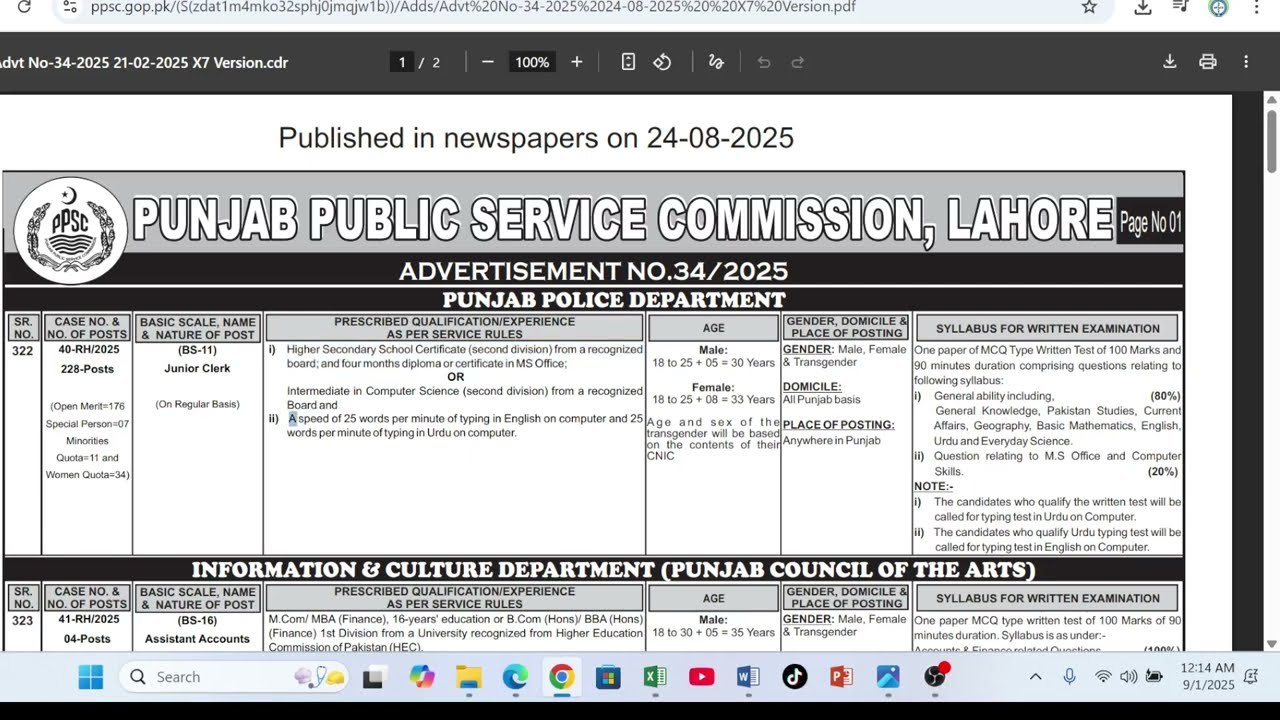Open Chrome's three-dot browser menu
The width and height of the screenshot is (1280, 720).
click(x=1256, y=7)
